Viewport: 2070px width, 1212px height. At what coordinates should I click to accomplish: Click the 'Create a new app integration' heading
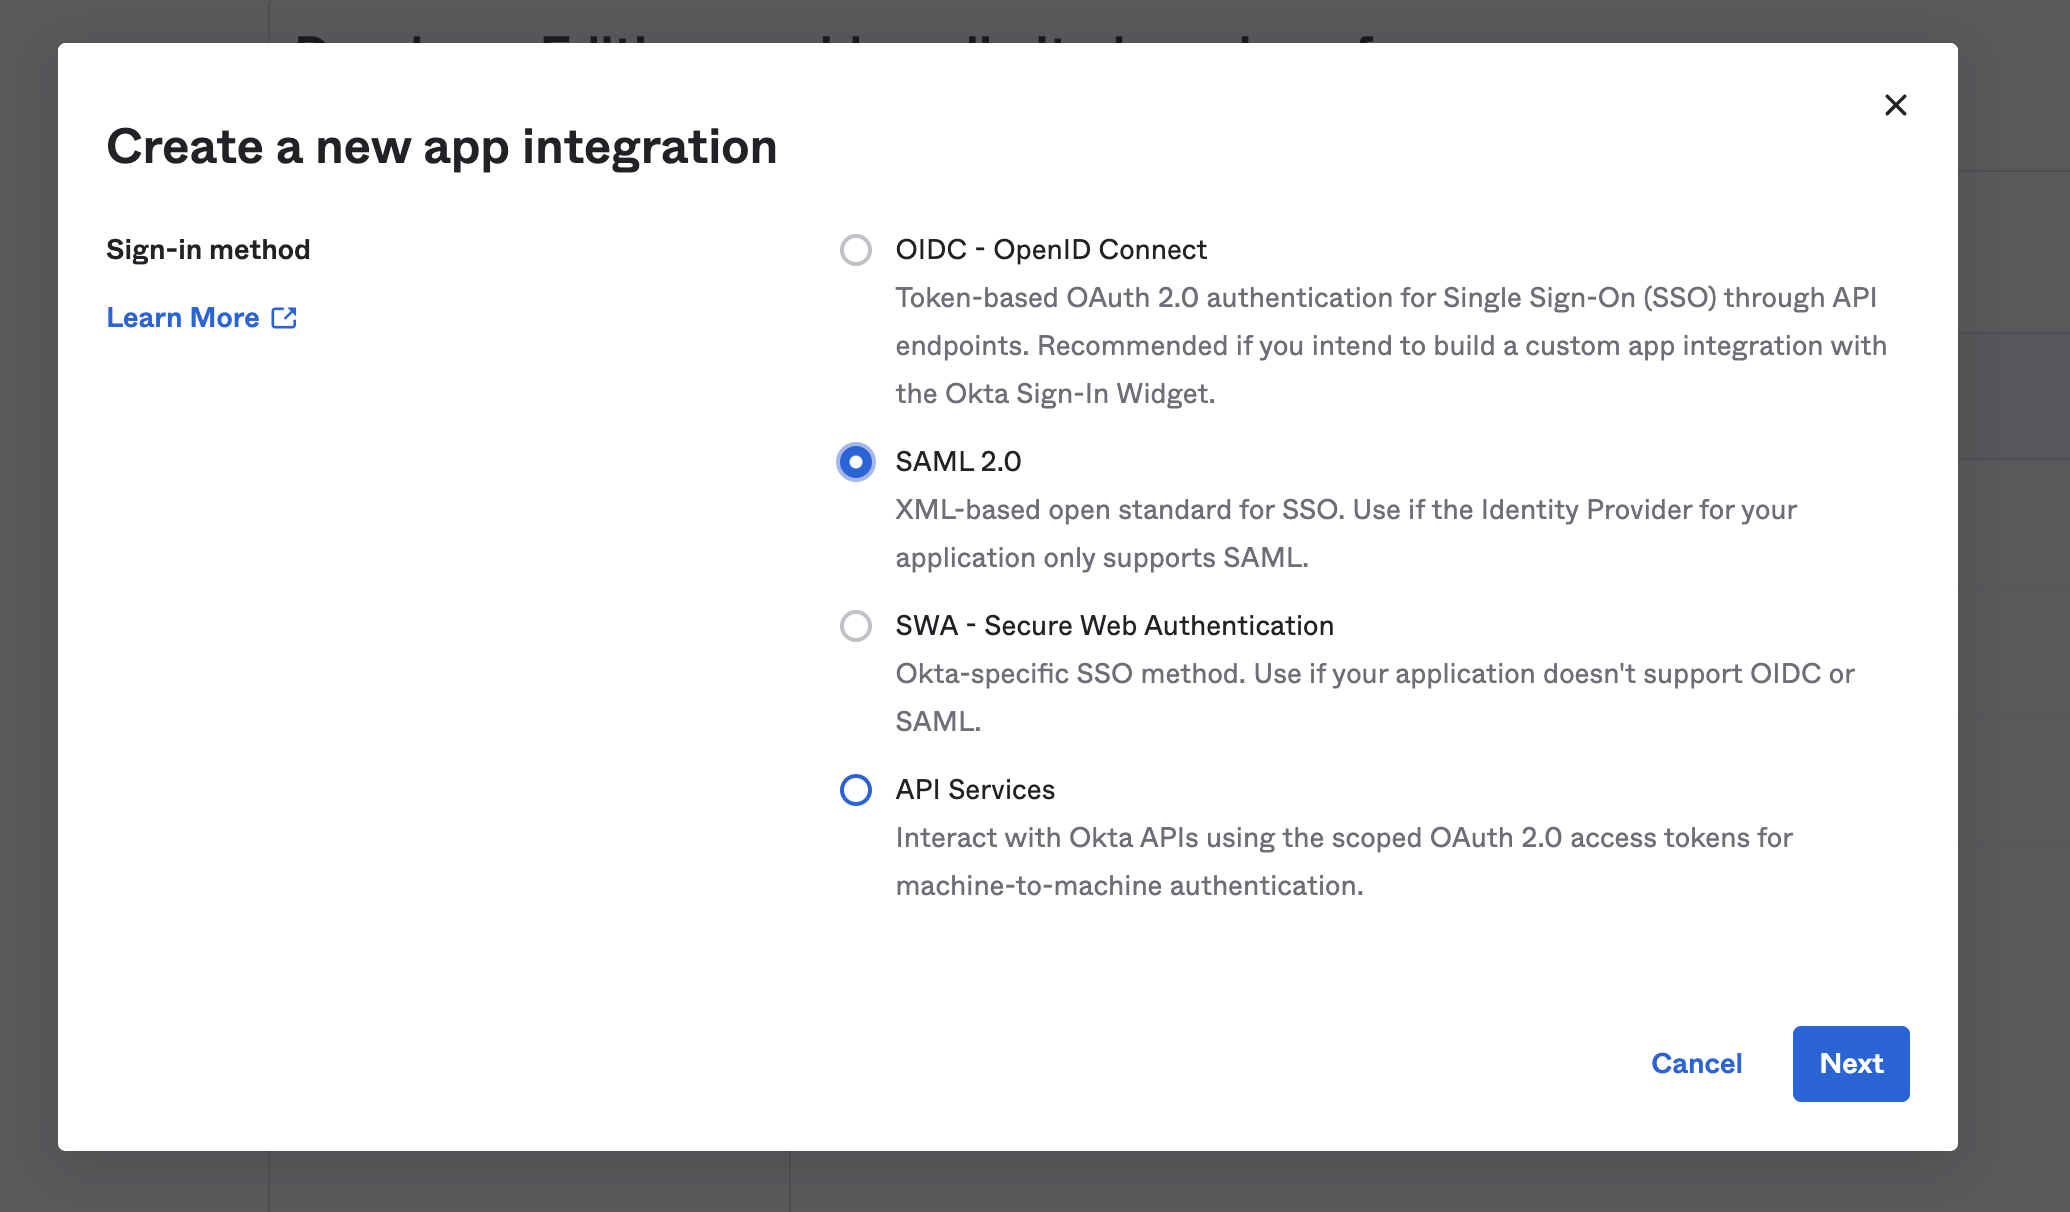coord(441,147)
